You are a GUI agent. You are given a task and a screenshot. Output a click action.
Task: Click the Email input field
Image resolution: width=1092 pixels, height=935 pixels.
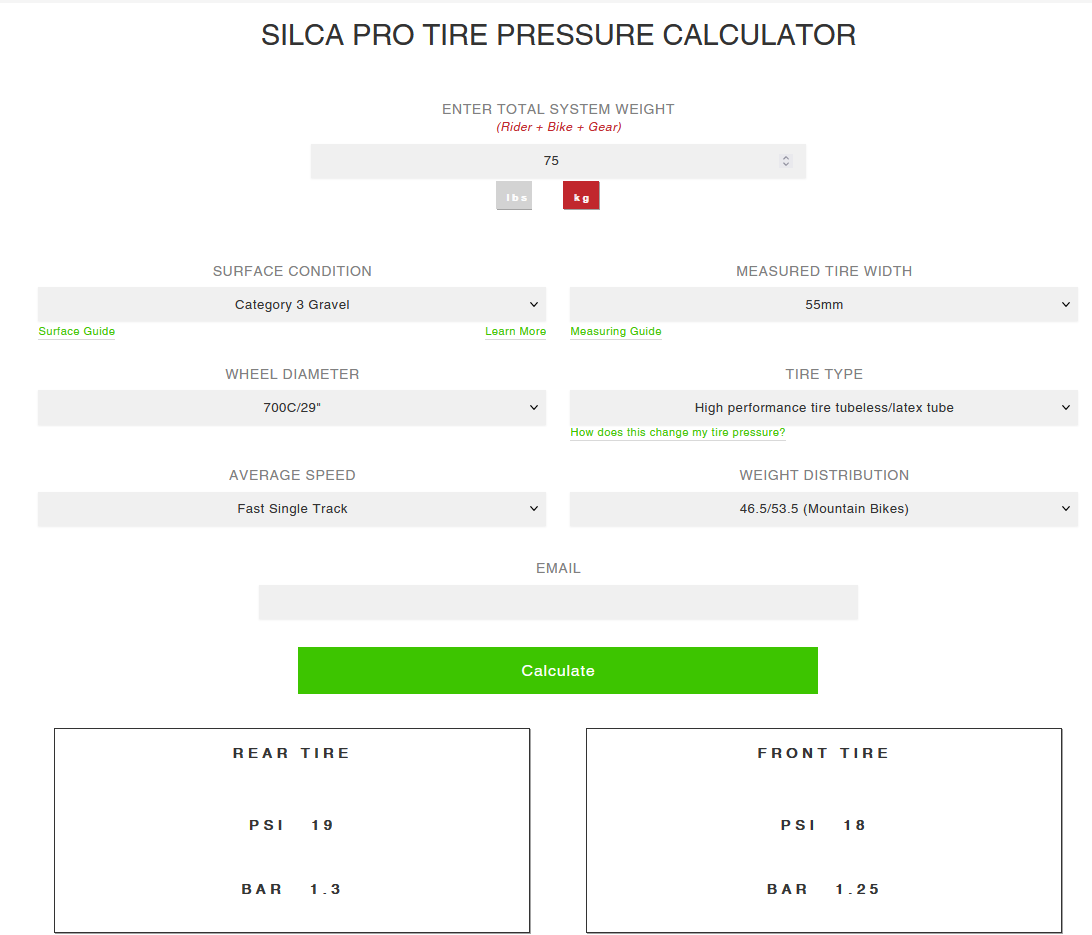(558, 602)
